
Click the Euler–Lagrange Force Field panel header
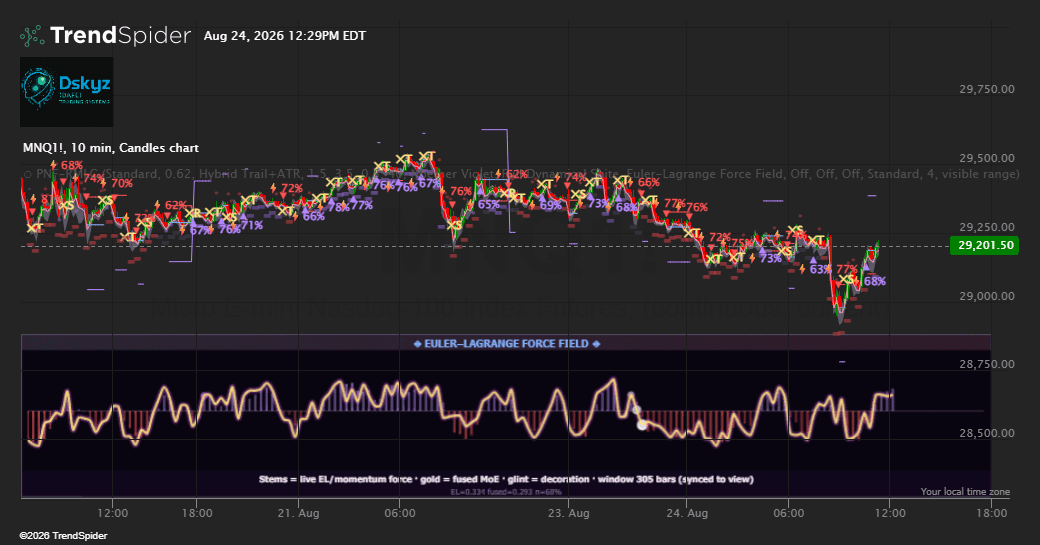click(506, 343)
